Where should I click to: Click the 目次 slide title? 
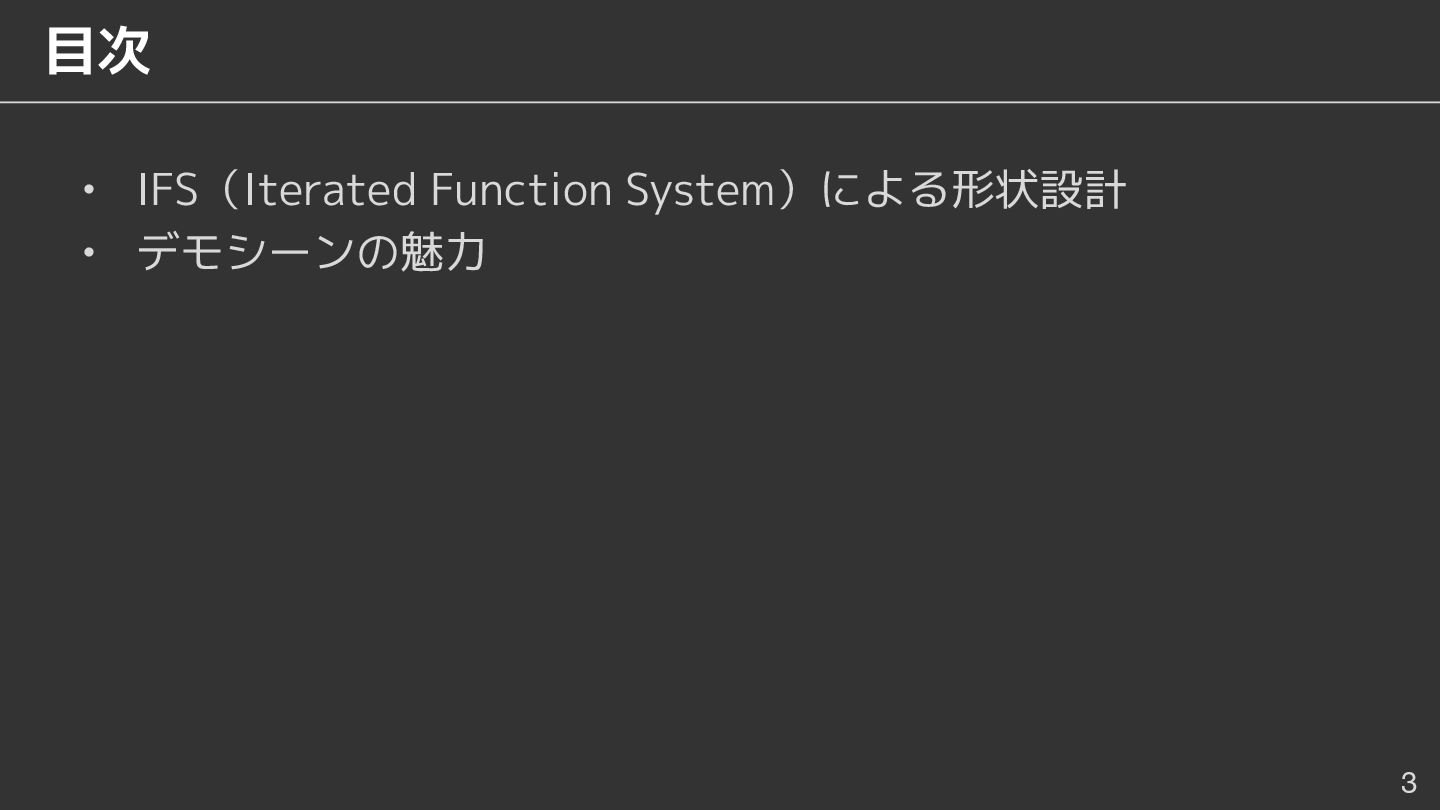click(97, 51)
